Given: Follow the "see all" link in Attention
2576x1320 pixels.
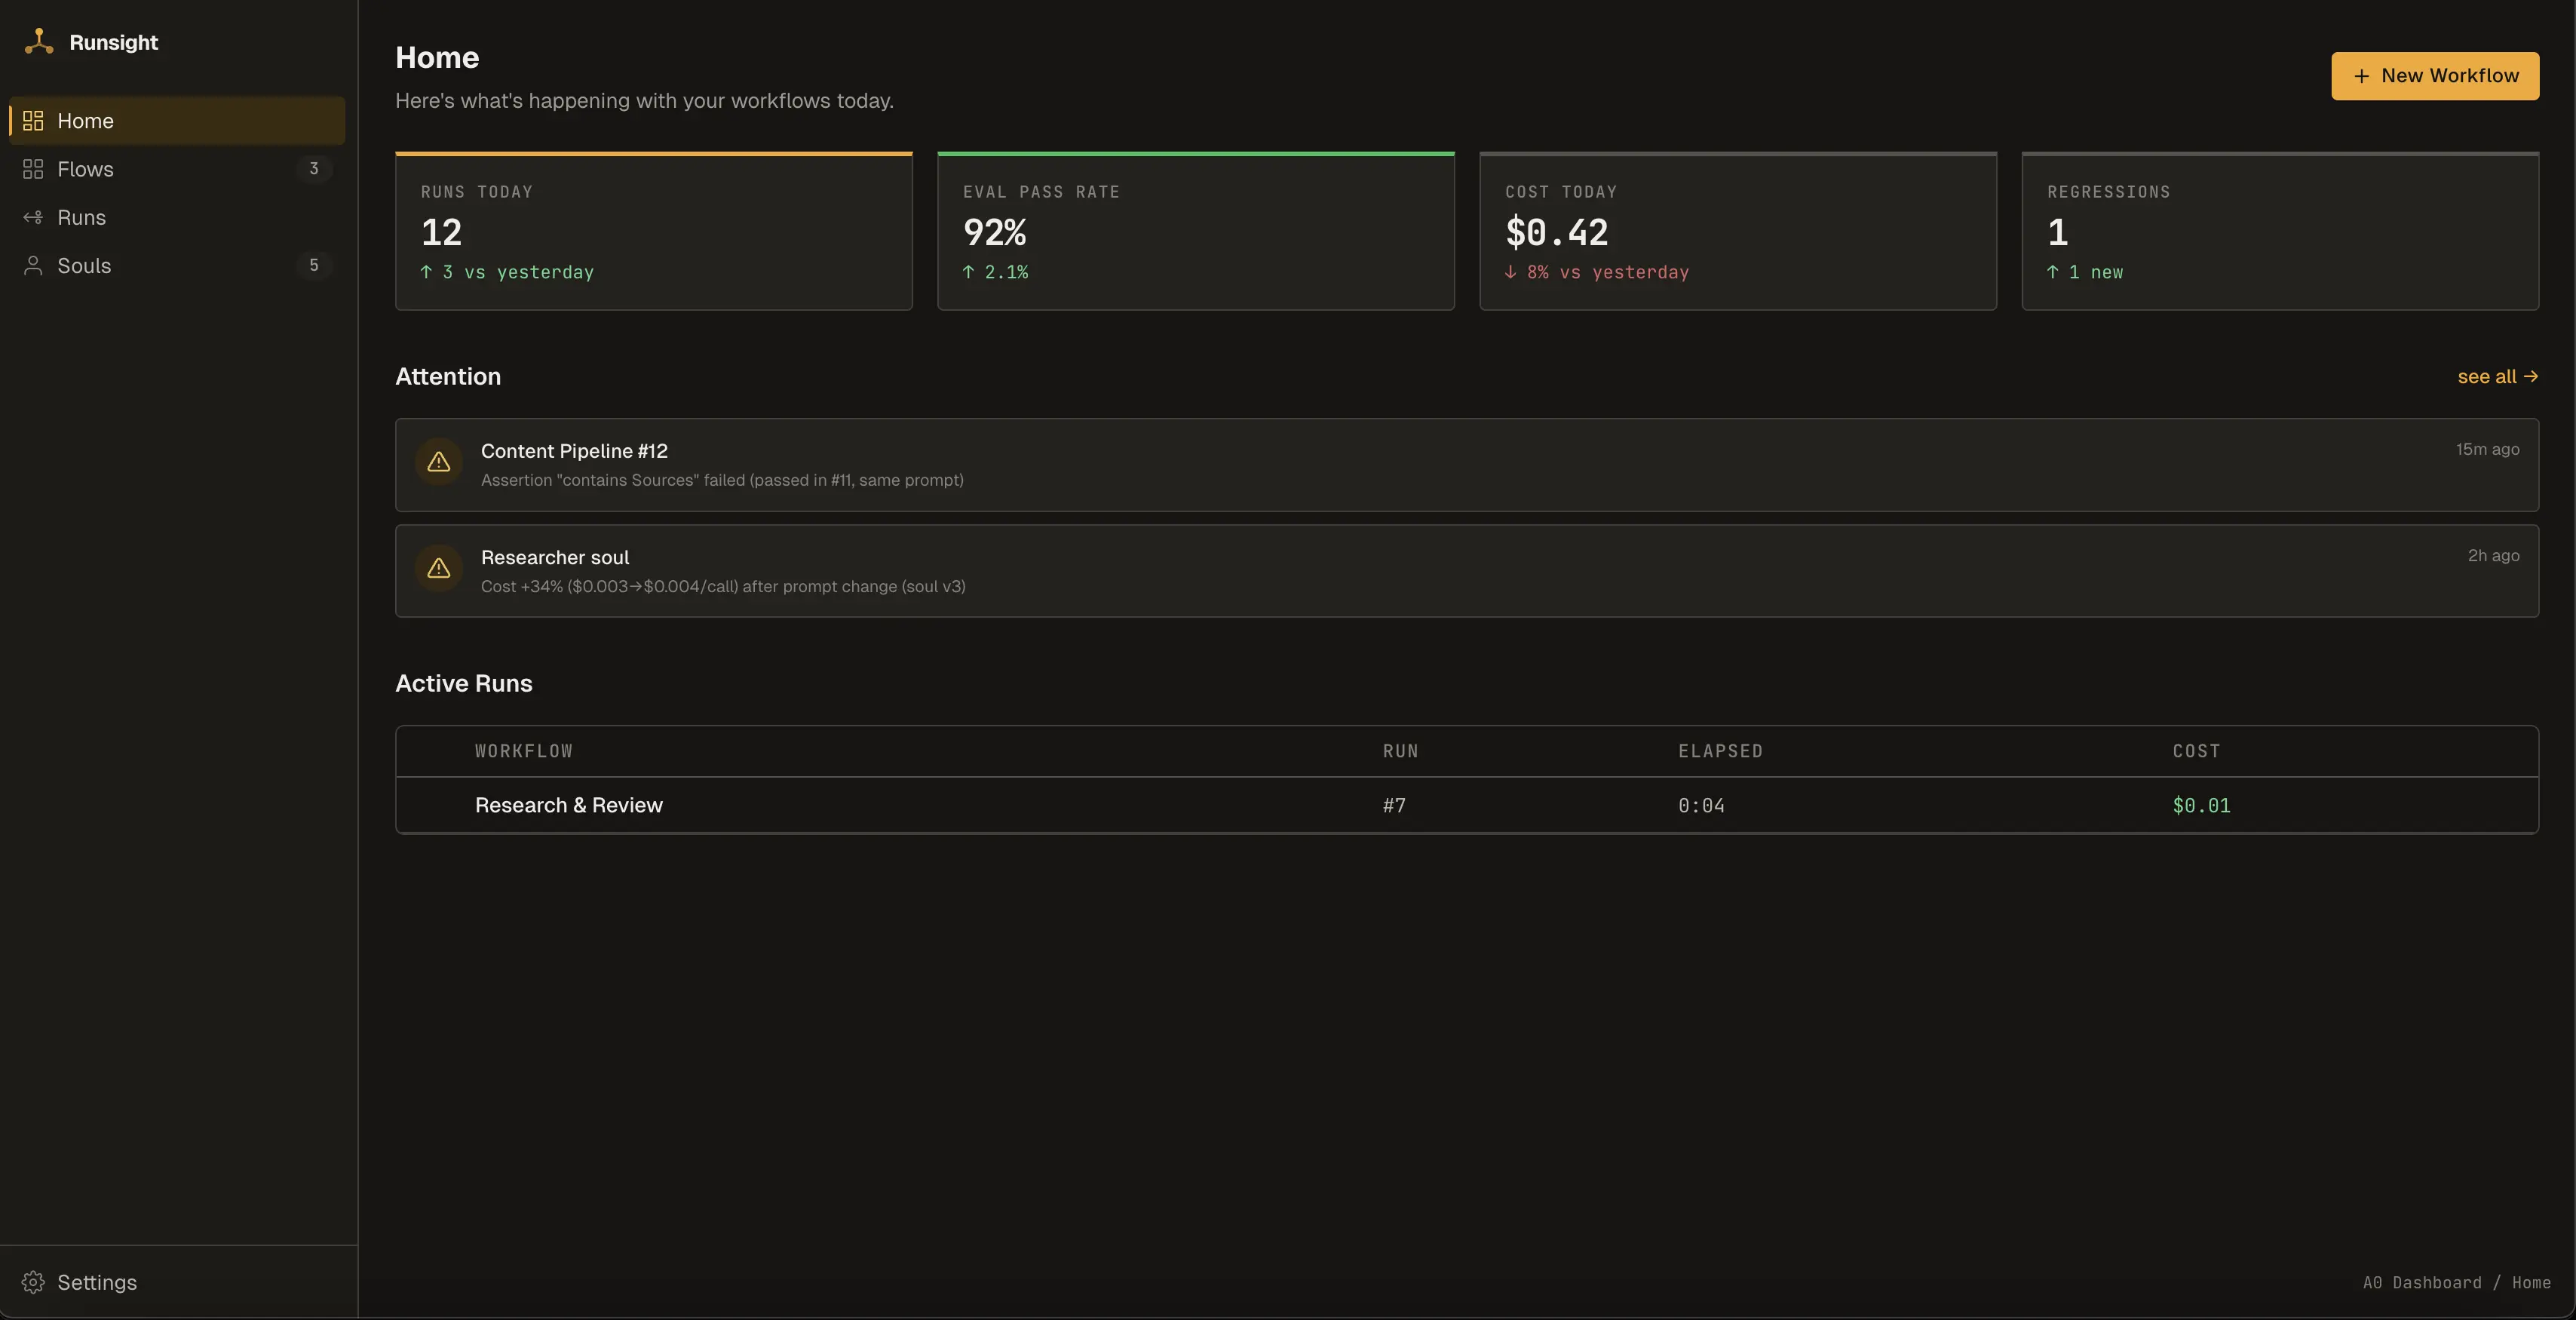Looking at the screenshot, I should tap(2496, 376).
